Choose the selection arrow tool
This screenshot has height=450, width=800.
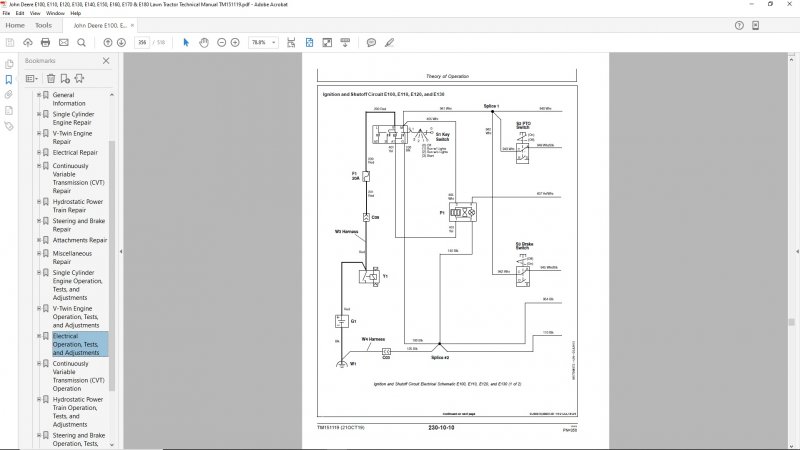(x=186, y=43)
